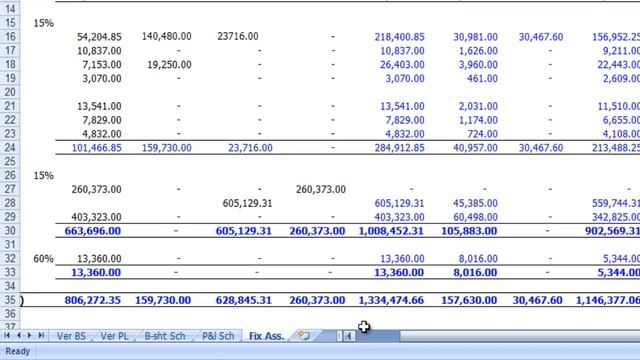Click total cell 40,957.00
The width and height of the screenshot is (640, 360).
(x=476, y=148)
